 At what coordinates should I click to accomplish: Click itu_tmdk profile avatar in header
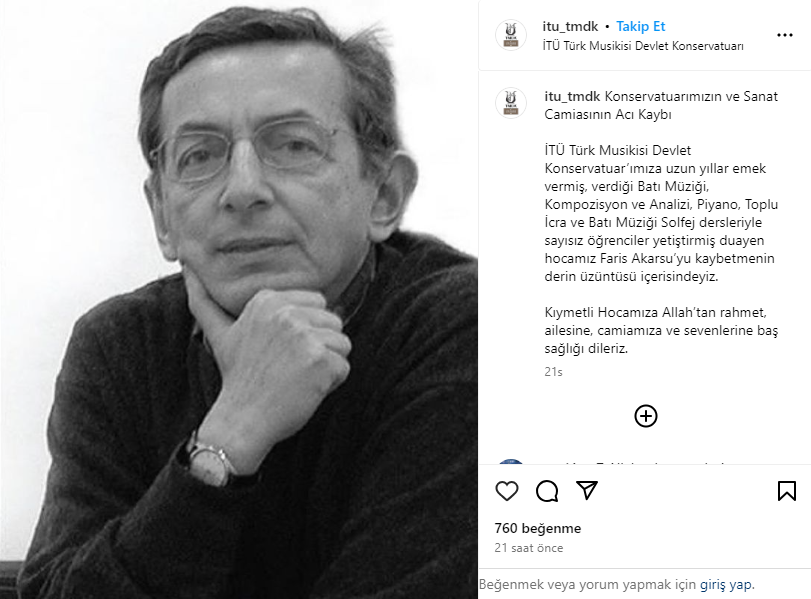coord(511,35)
